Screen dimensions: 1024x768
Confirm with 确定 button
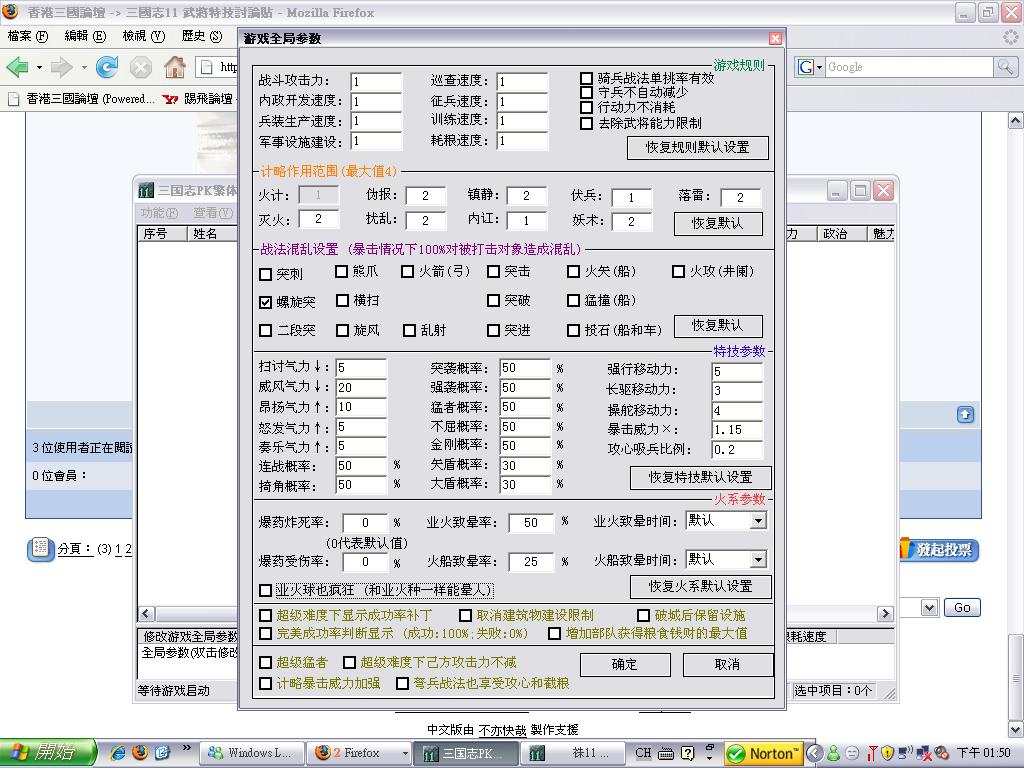[x=625, y=664]
